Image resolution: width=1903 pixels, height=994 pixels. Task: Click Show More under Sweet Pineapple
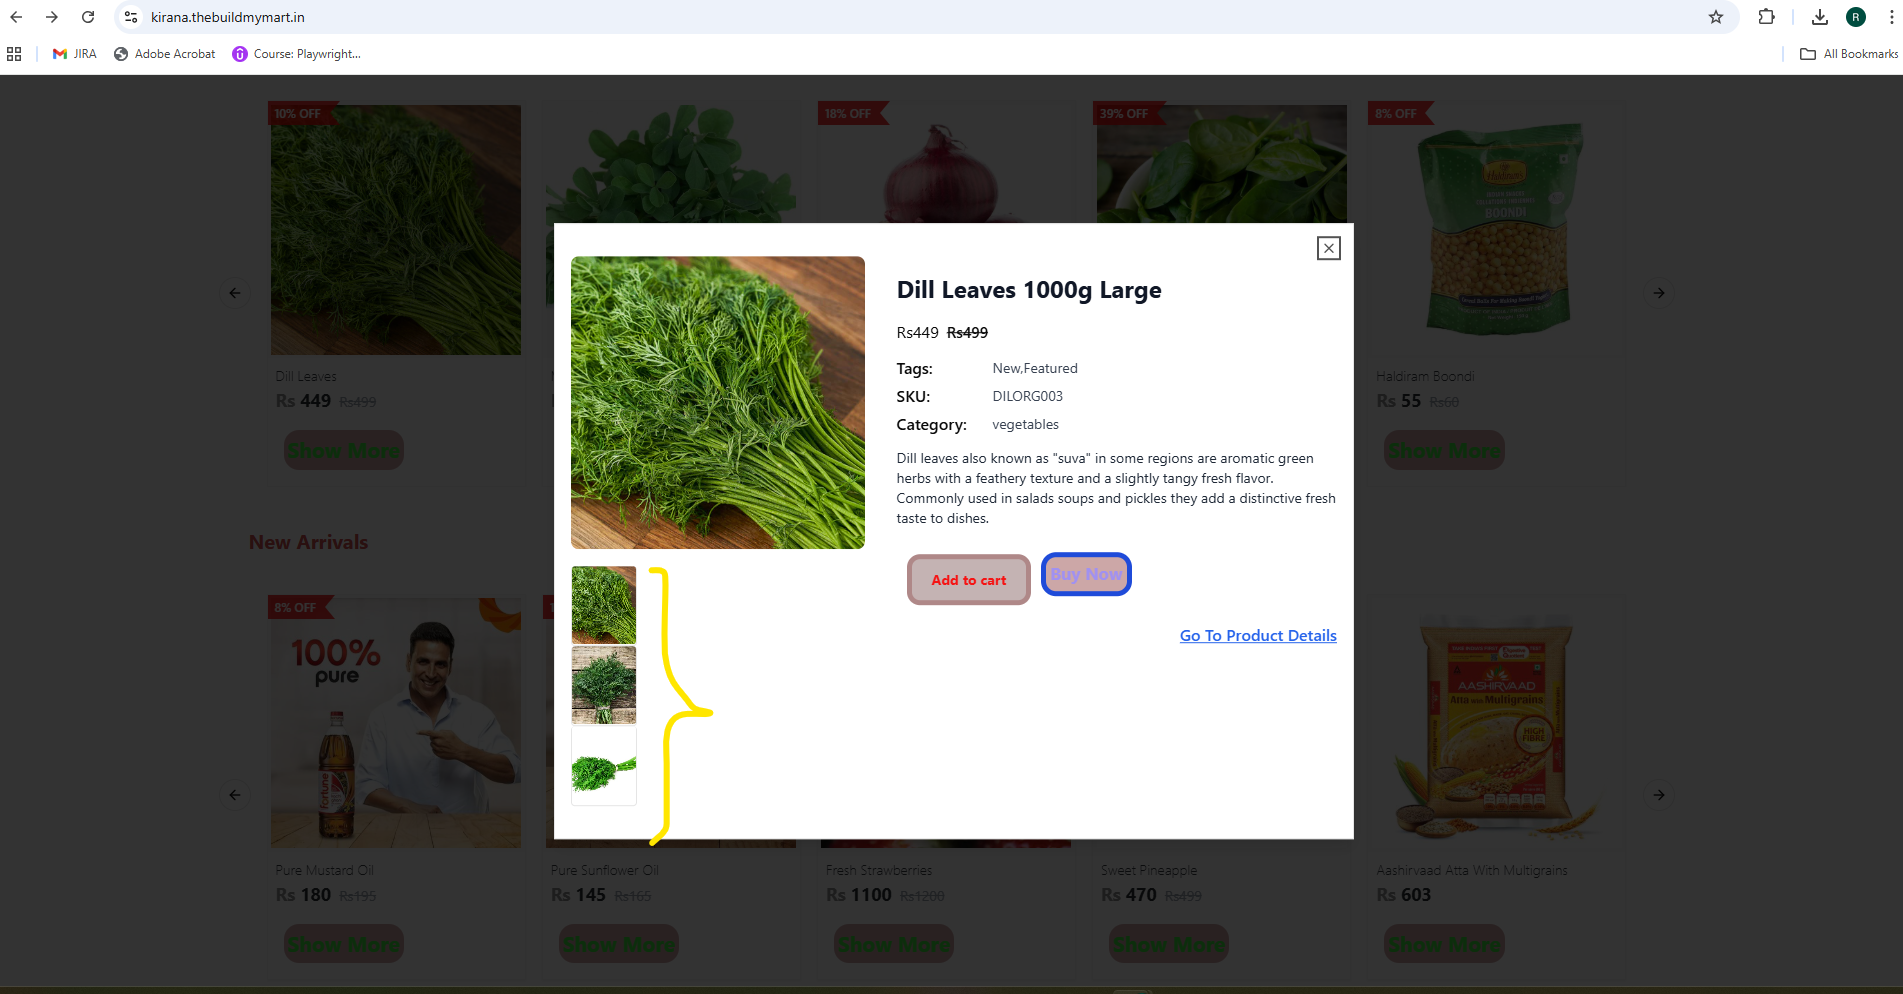point(1169,944)
